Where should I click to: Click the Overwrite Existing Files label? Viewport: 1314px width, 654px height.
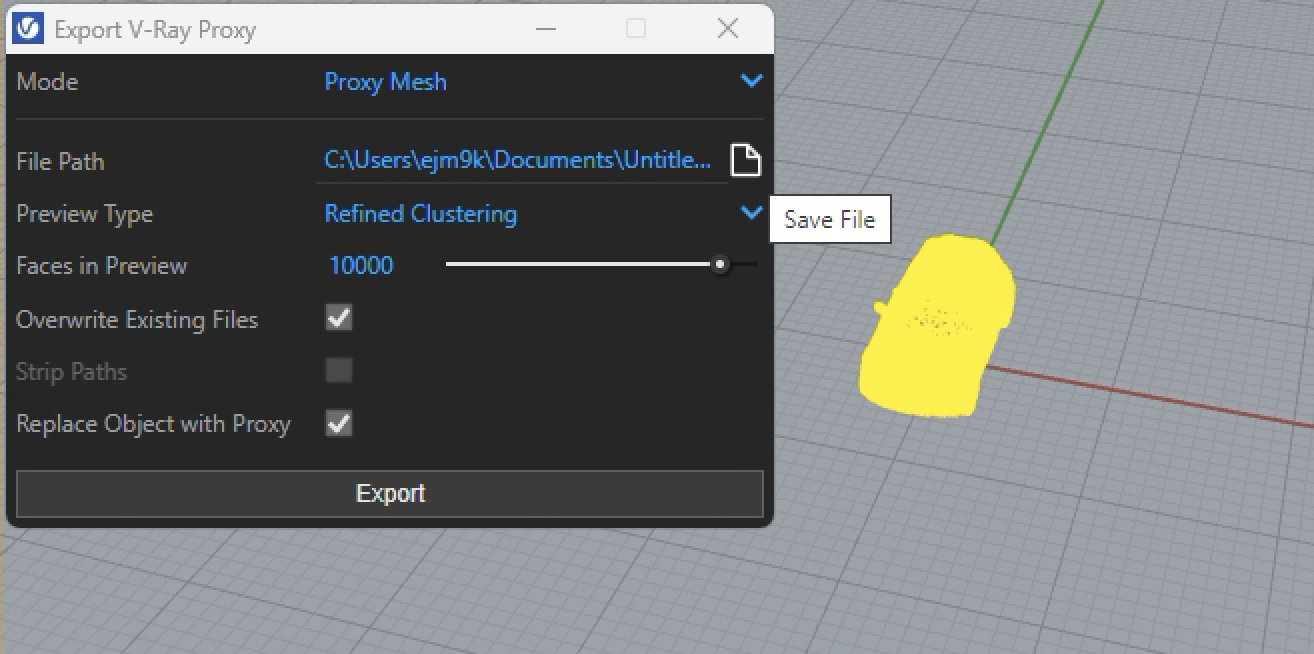[x=137, y=320]
